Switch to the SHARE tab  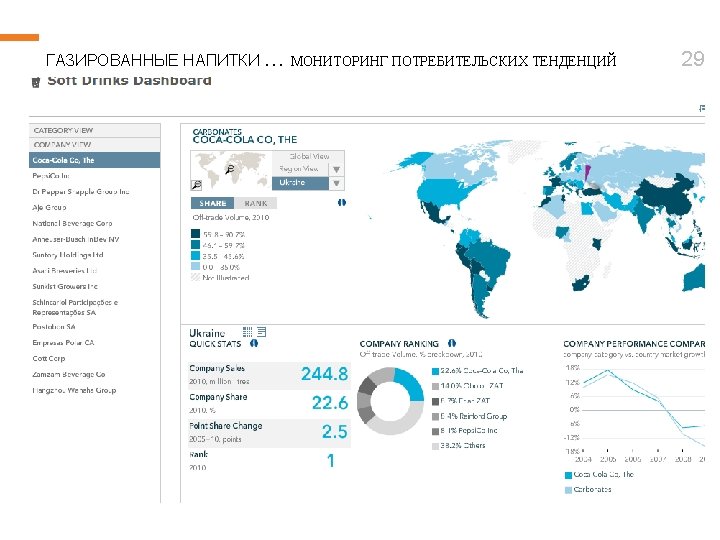[212, 203]
